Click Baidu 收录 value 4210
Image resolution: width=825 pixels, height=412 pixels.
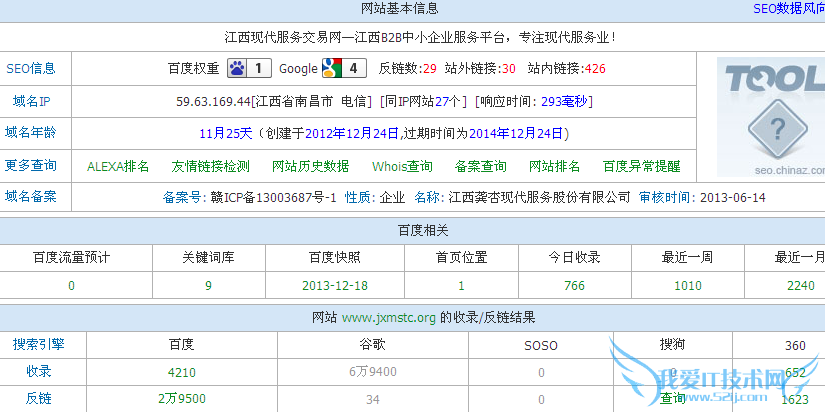(x=182, y=373)
